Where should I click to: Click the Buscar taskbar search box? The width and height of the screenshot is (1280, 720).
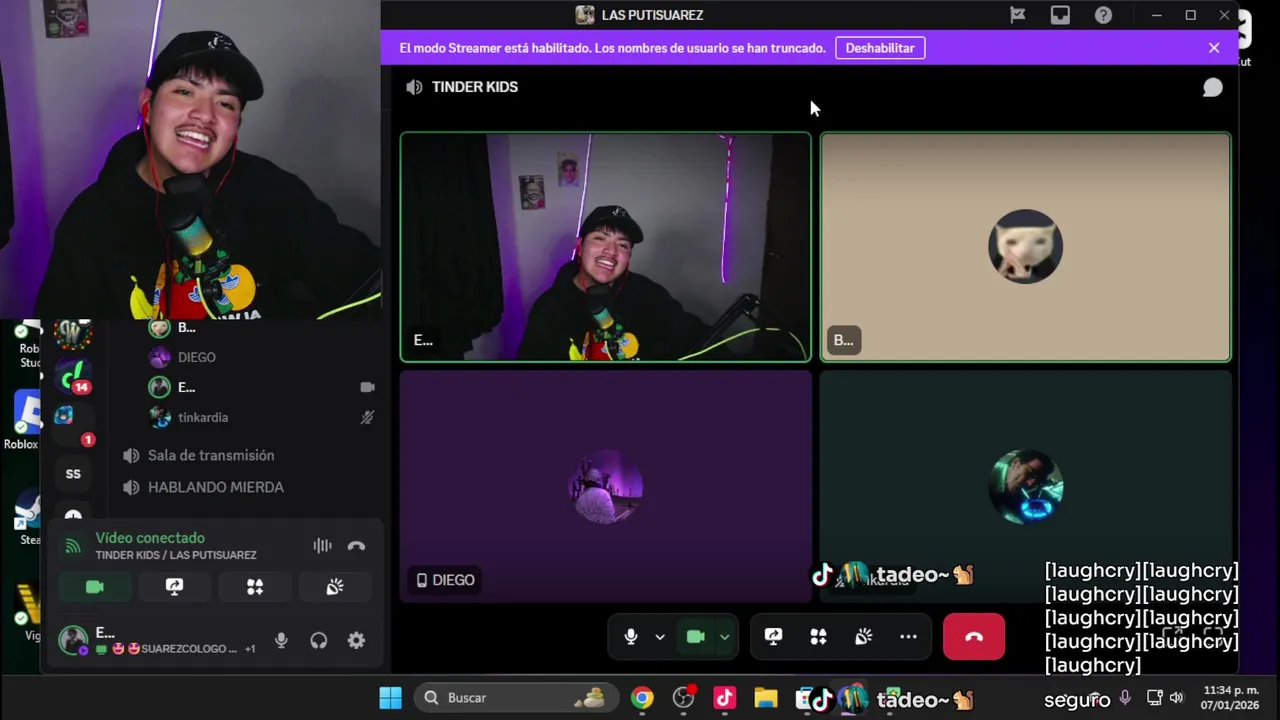[x=515, y=698]
